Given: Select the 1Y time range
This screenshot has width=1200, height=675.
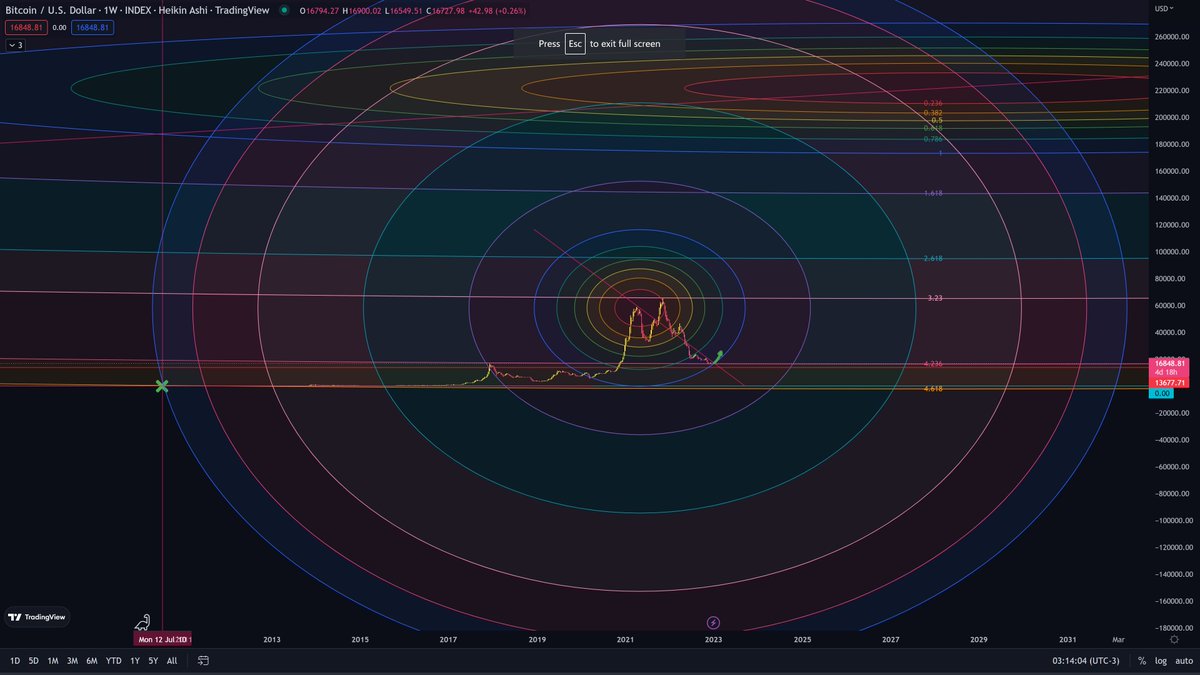Looking at the screenshot, I should click(x=135, y=661).
